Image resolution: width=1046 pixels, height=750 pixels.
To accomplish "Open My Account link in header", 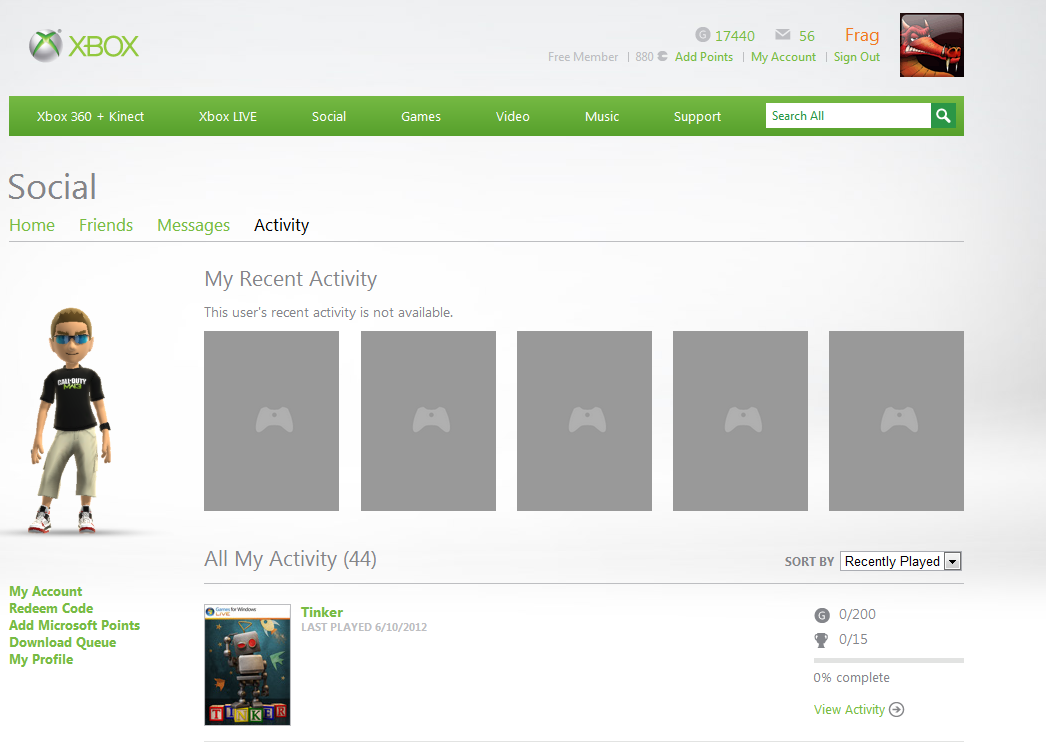I will coord(783,57).
